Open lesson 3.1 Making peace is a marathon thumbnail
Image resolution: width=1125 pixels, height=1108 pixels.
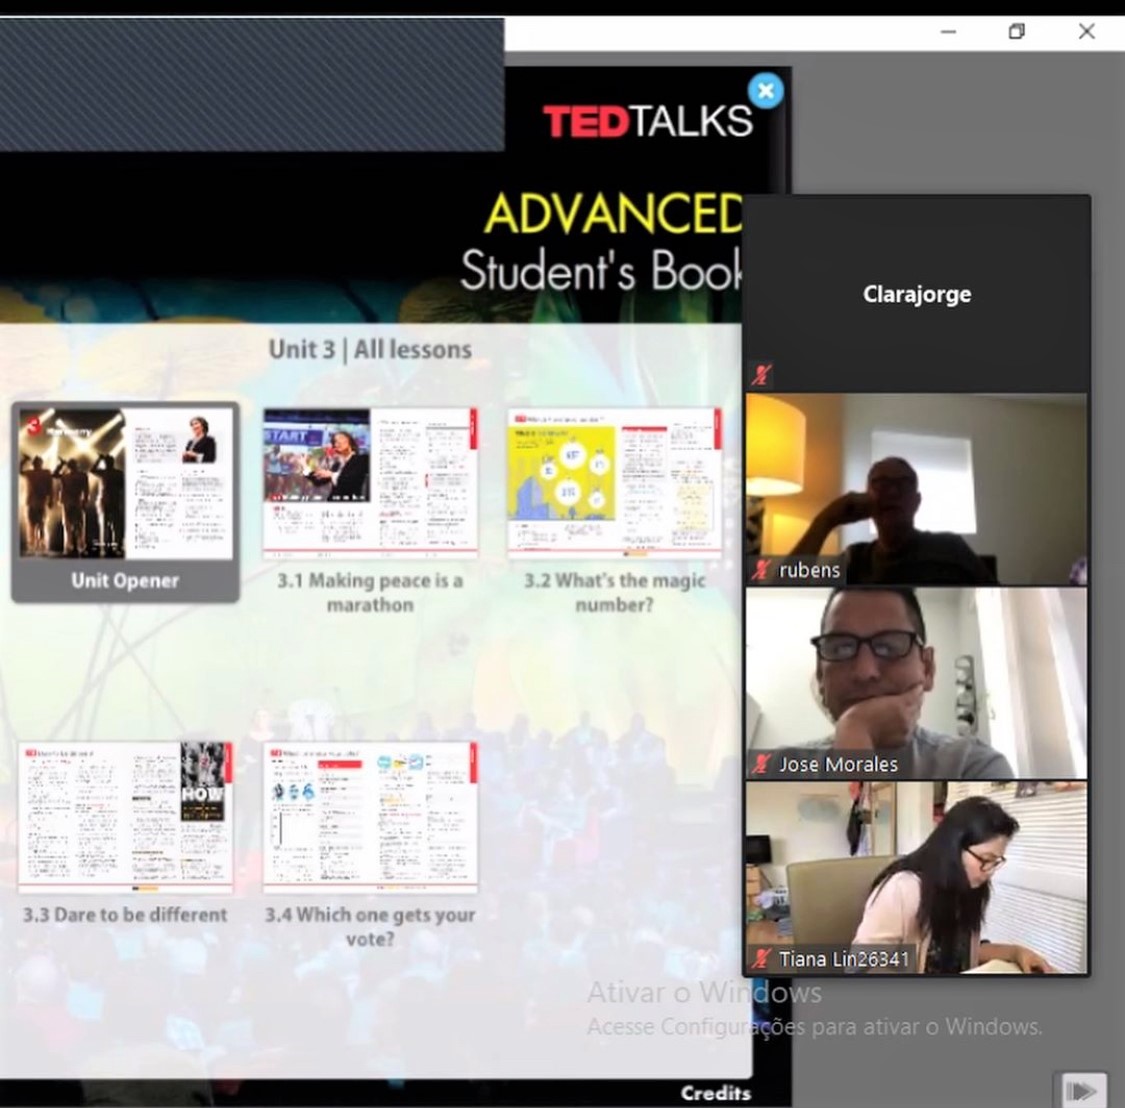click(370, 483)
